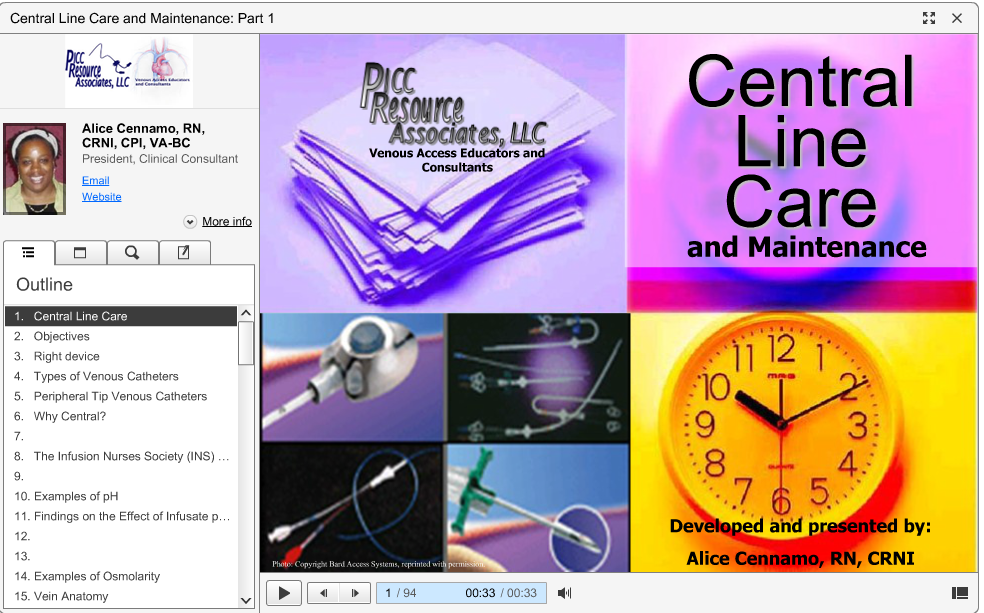
Task: Go to slide 10 Examples of pH
Action: click(x=121, y=496)
